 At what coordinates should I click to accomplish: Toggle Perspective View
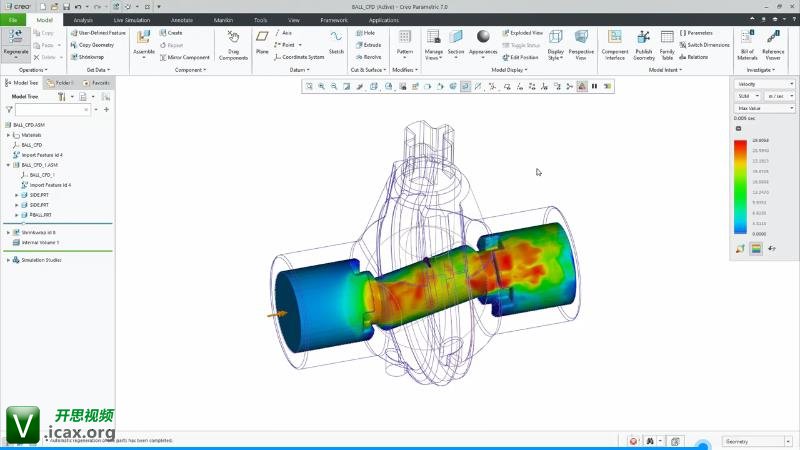[x=581, y=45]
